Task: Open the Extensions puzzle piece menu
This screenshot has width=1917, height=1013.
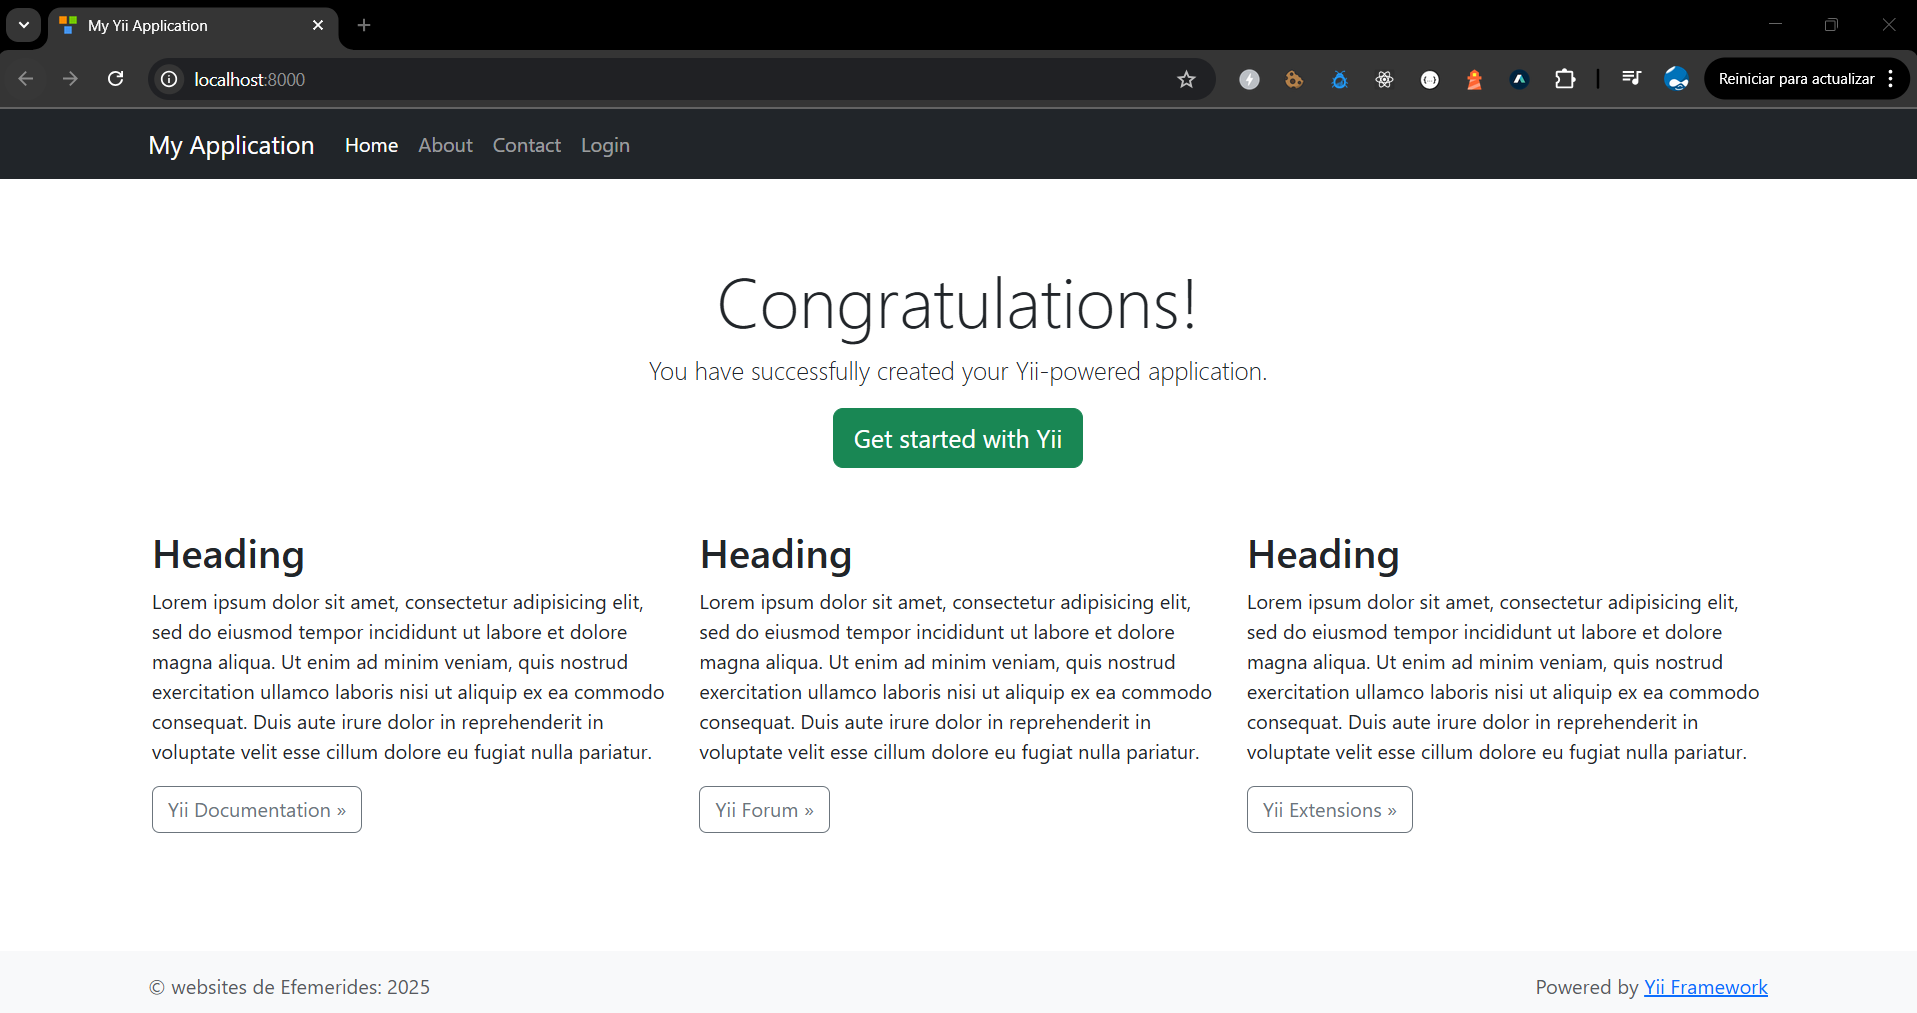Action: (x=1565, y=79)
